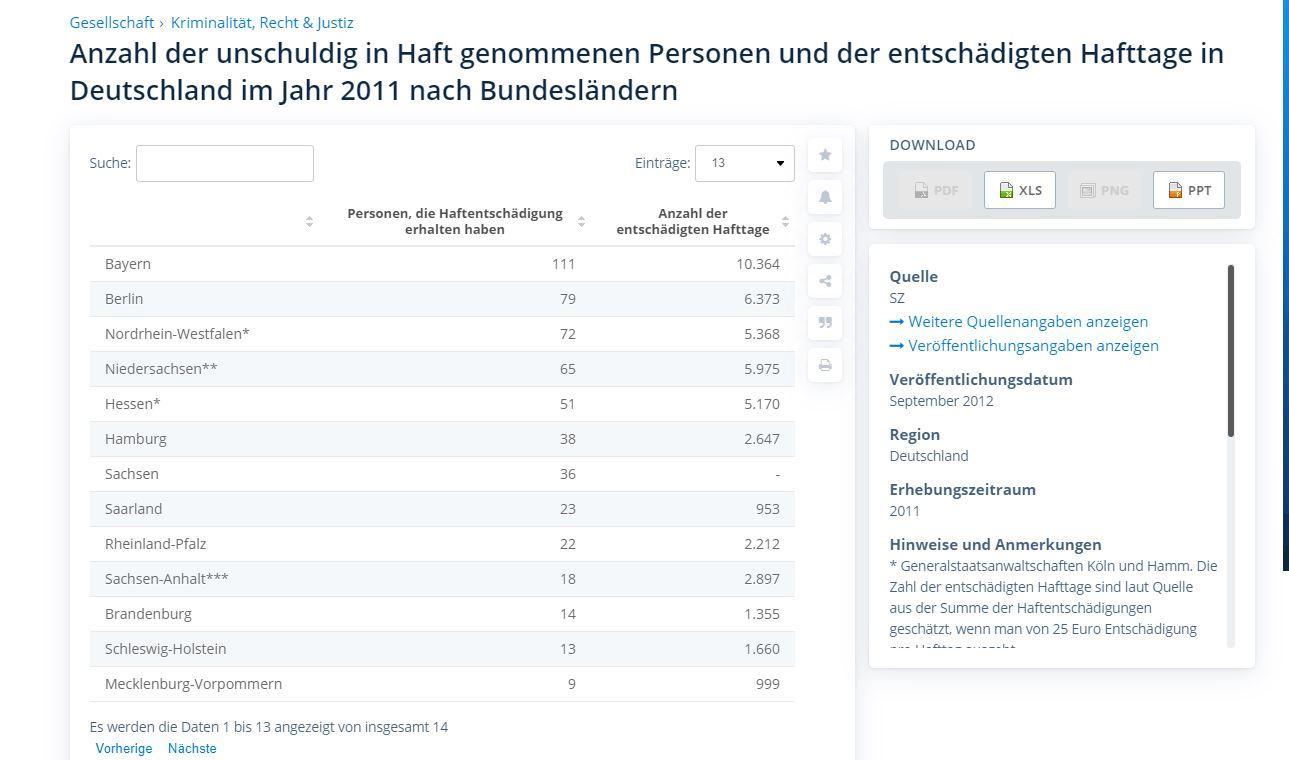
Task: Click the value 2.647 for Hamburg
Action: (x=762, y=439)
